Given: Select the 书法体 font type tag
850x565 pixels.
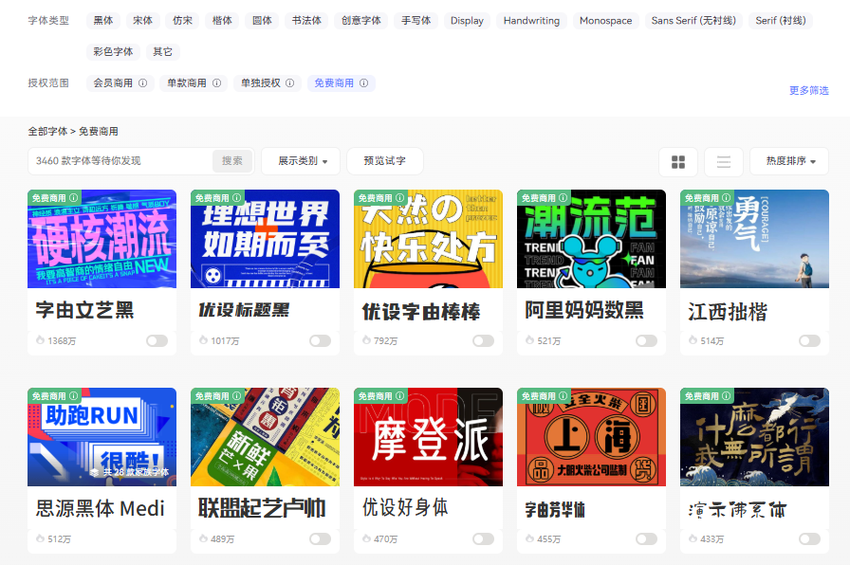Looking at the screenshot, I should (306, 20).
